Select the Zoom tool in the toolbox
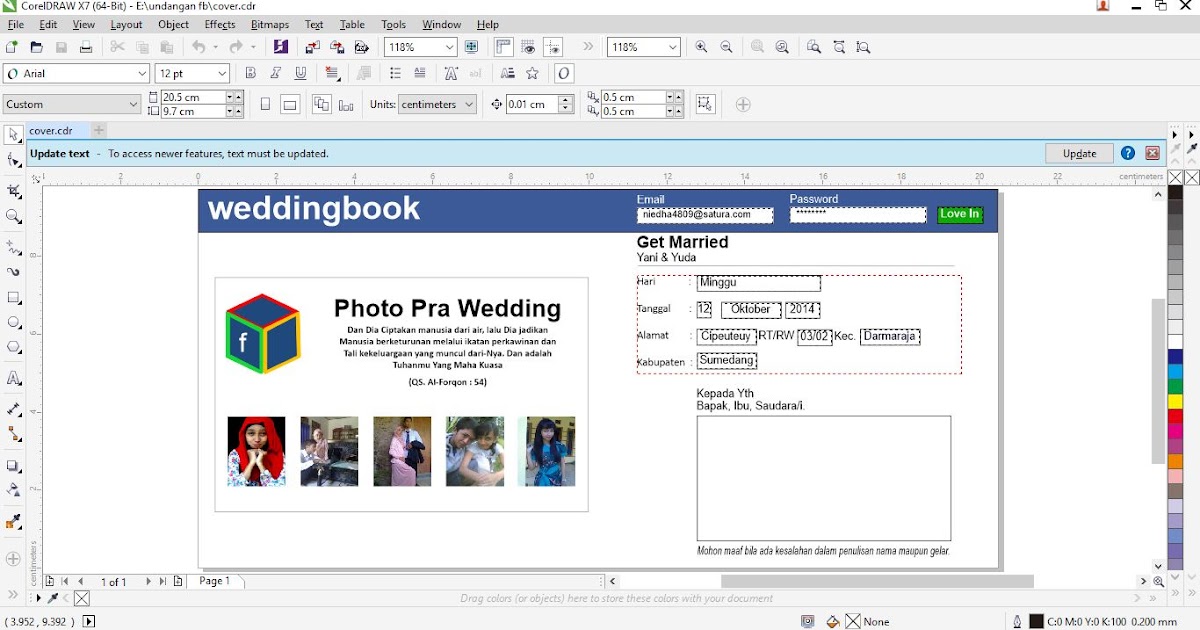The height and width of the screenshot is (630, 1200). (14, 217)
